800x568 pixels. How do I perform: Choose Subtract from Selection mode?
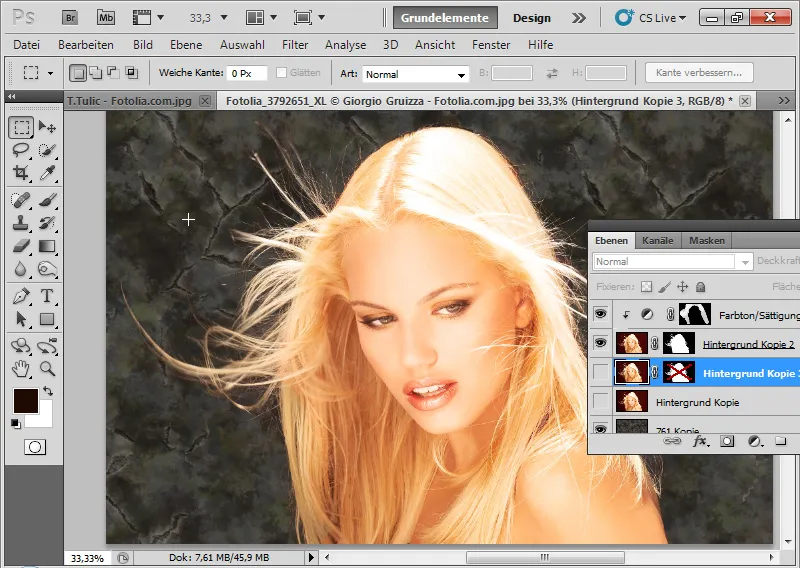click(113, 72)
